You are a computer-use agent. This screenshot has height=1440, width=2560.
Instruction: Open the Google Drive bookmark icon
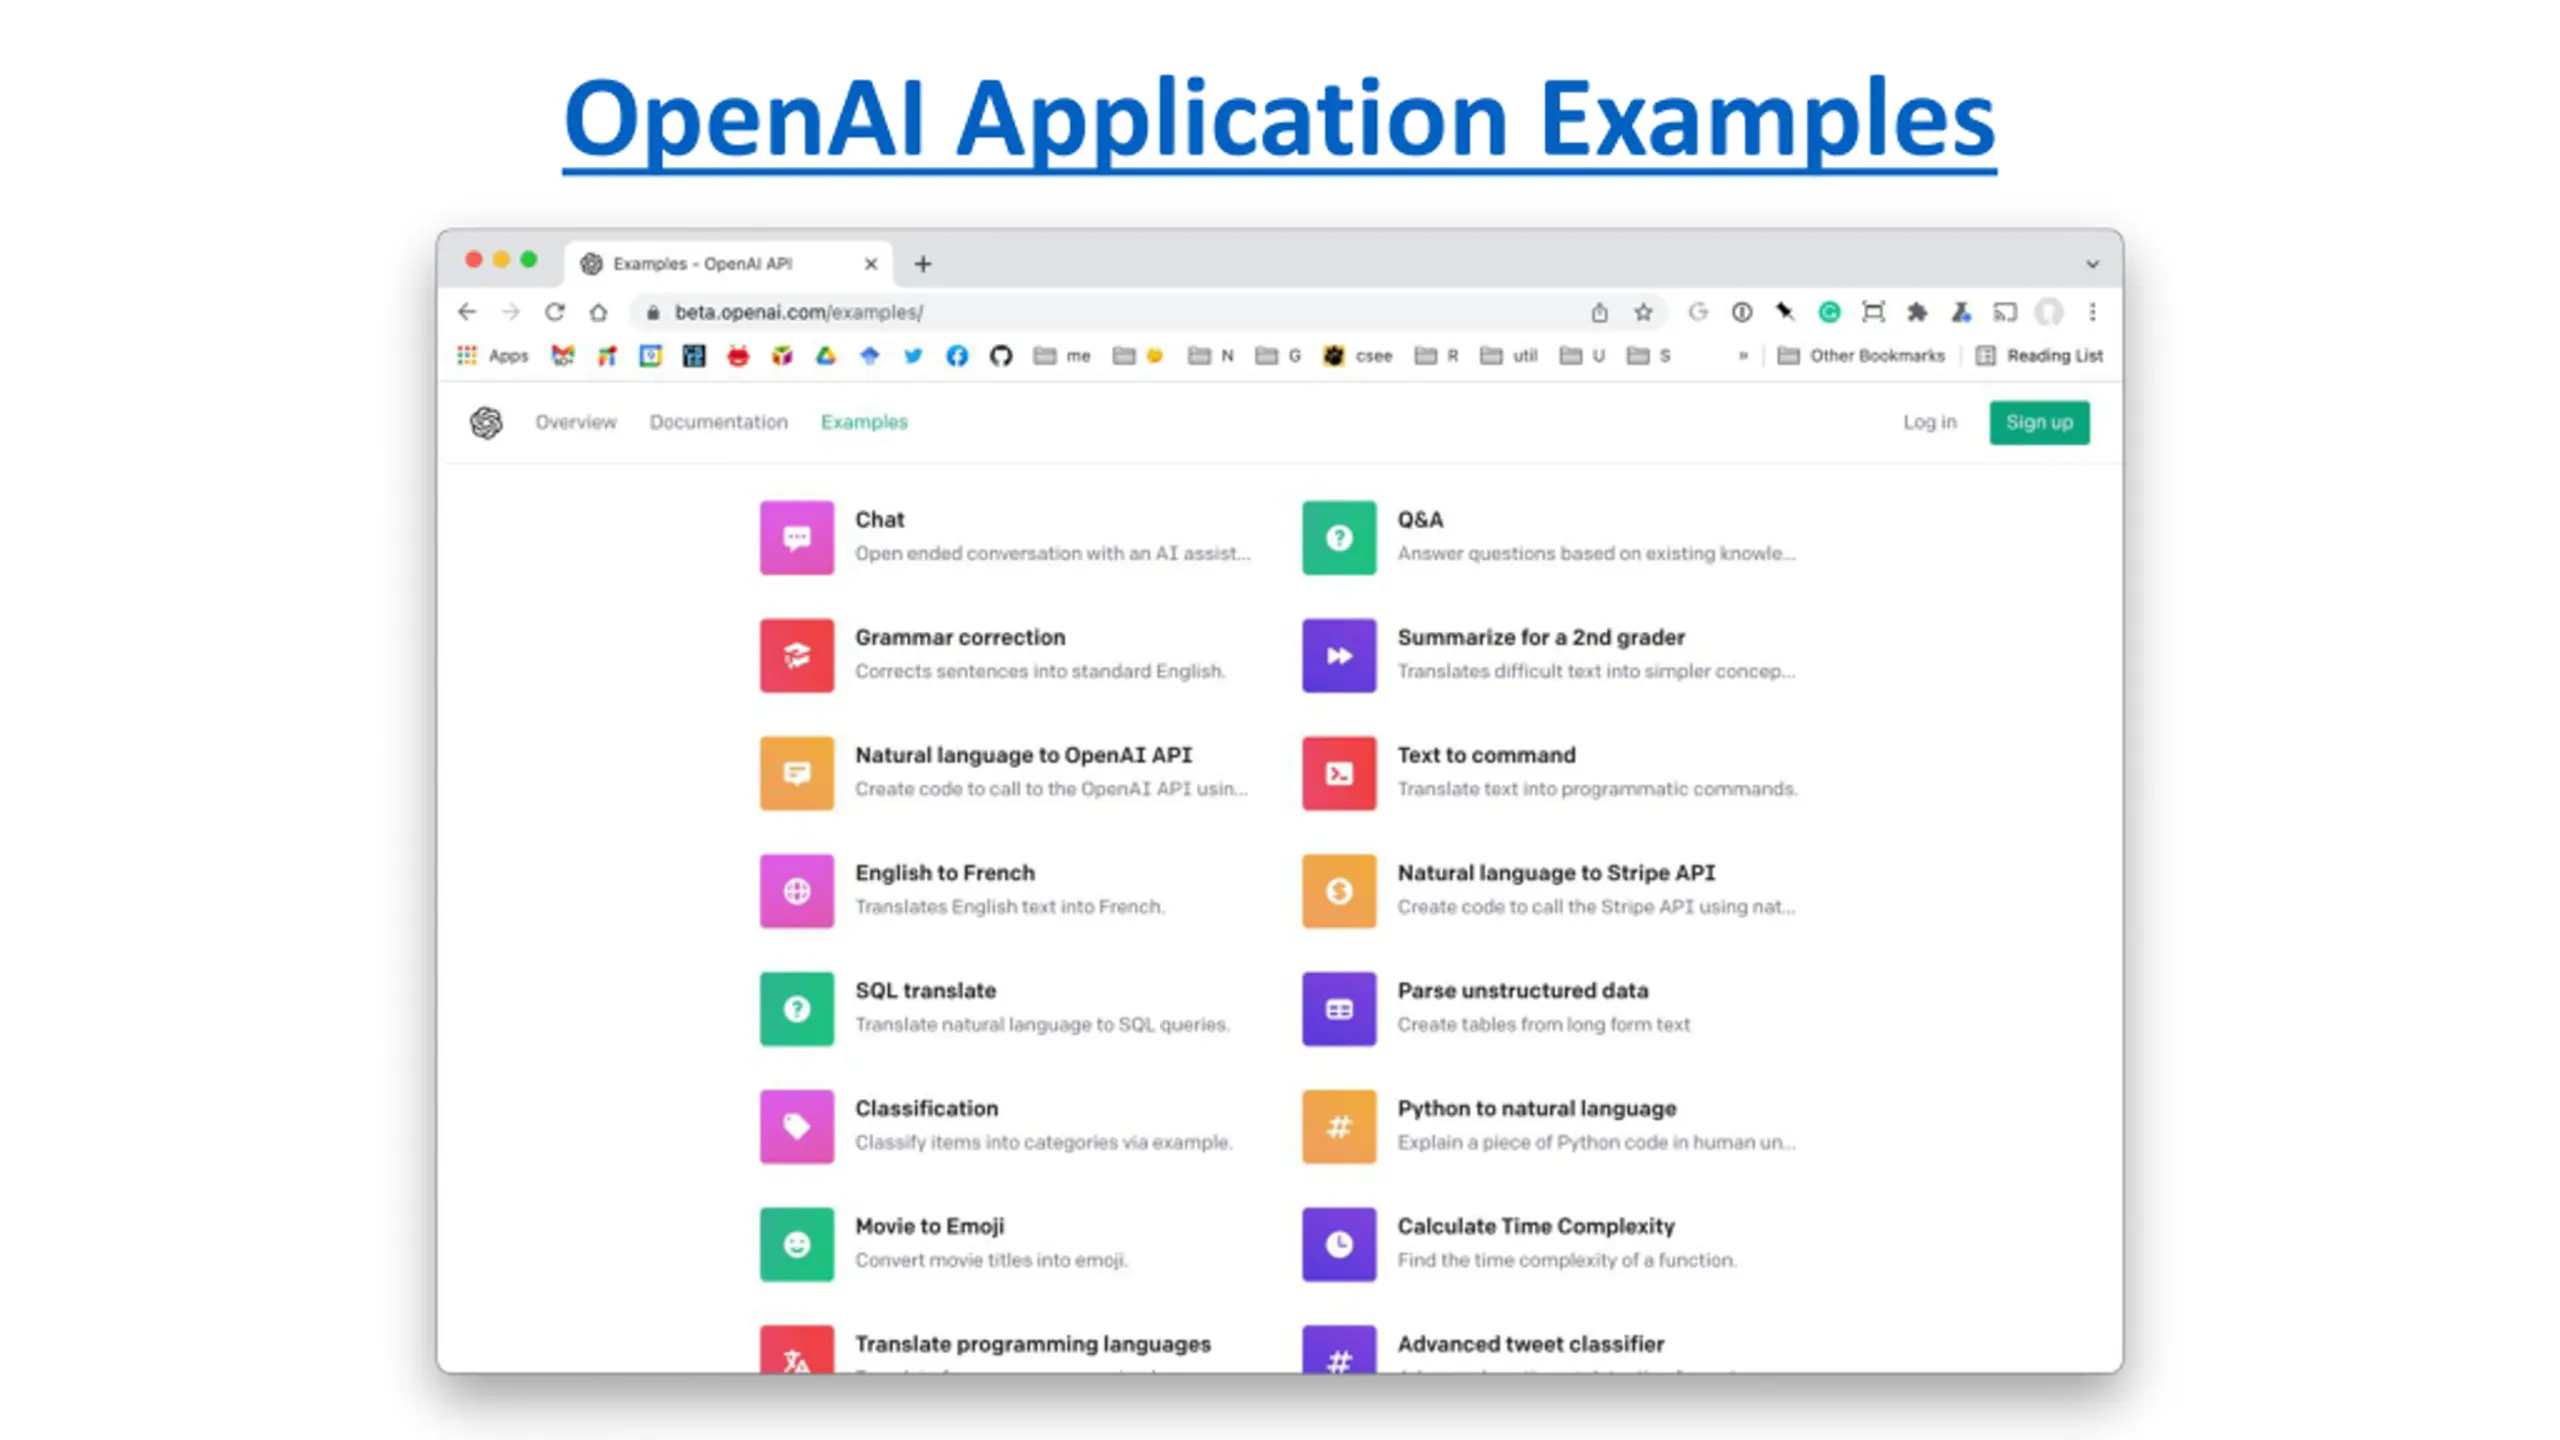tap(825, 355)
